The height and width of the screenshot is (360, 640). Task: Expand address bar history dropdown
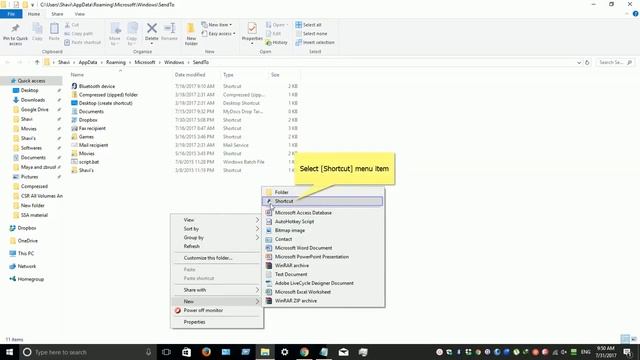pyautogui.click(x=579, y=62)
